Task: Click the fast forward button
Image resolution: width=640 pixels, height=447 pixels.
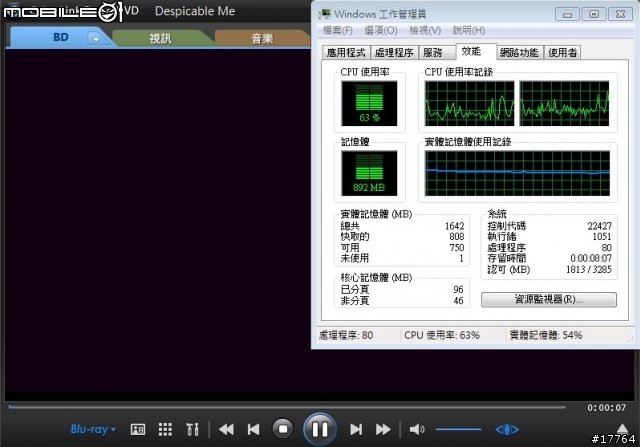Action: (383, 429)
